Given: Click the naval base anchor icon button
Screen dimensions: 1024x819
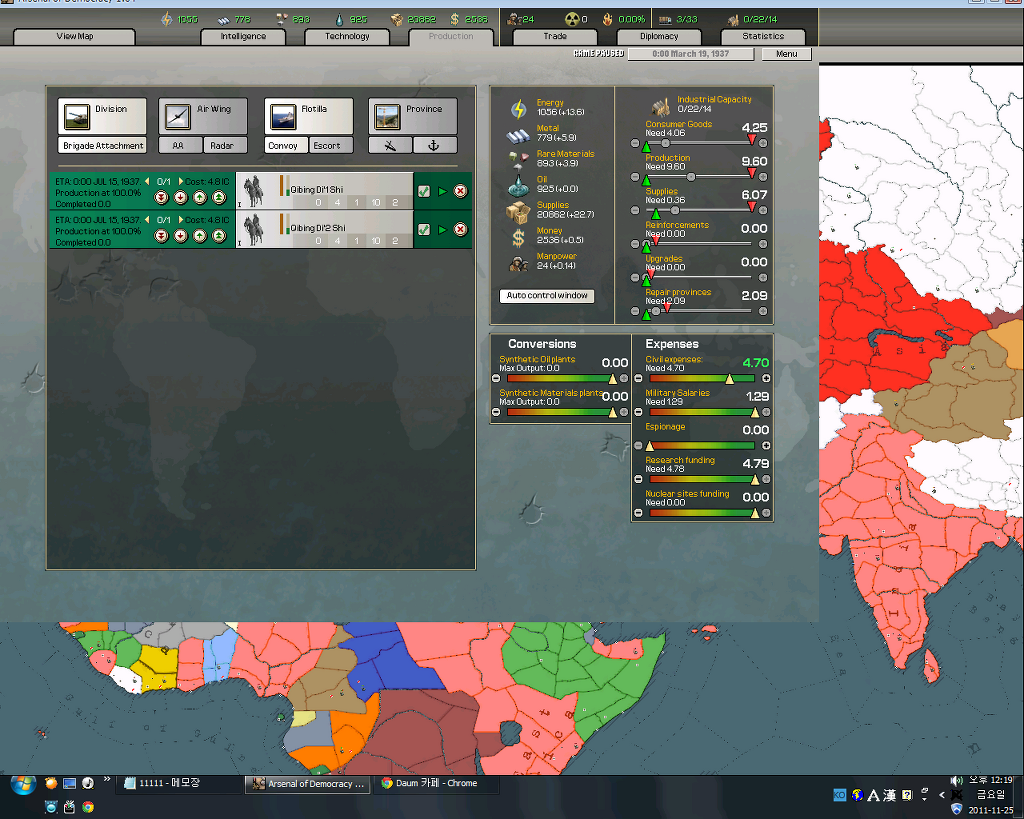Looking at the screenshot, I should (434, 146).
